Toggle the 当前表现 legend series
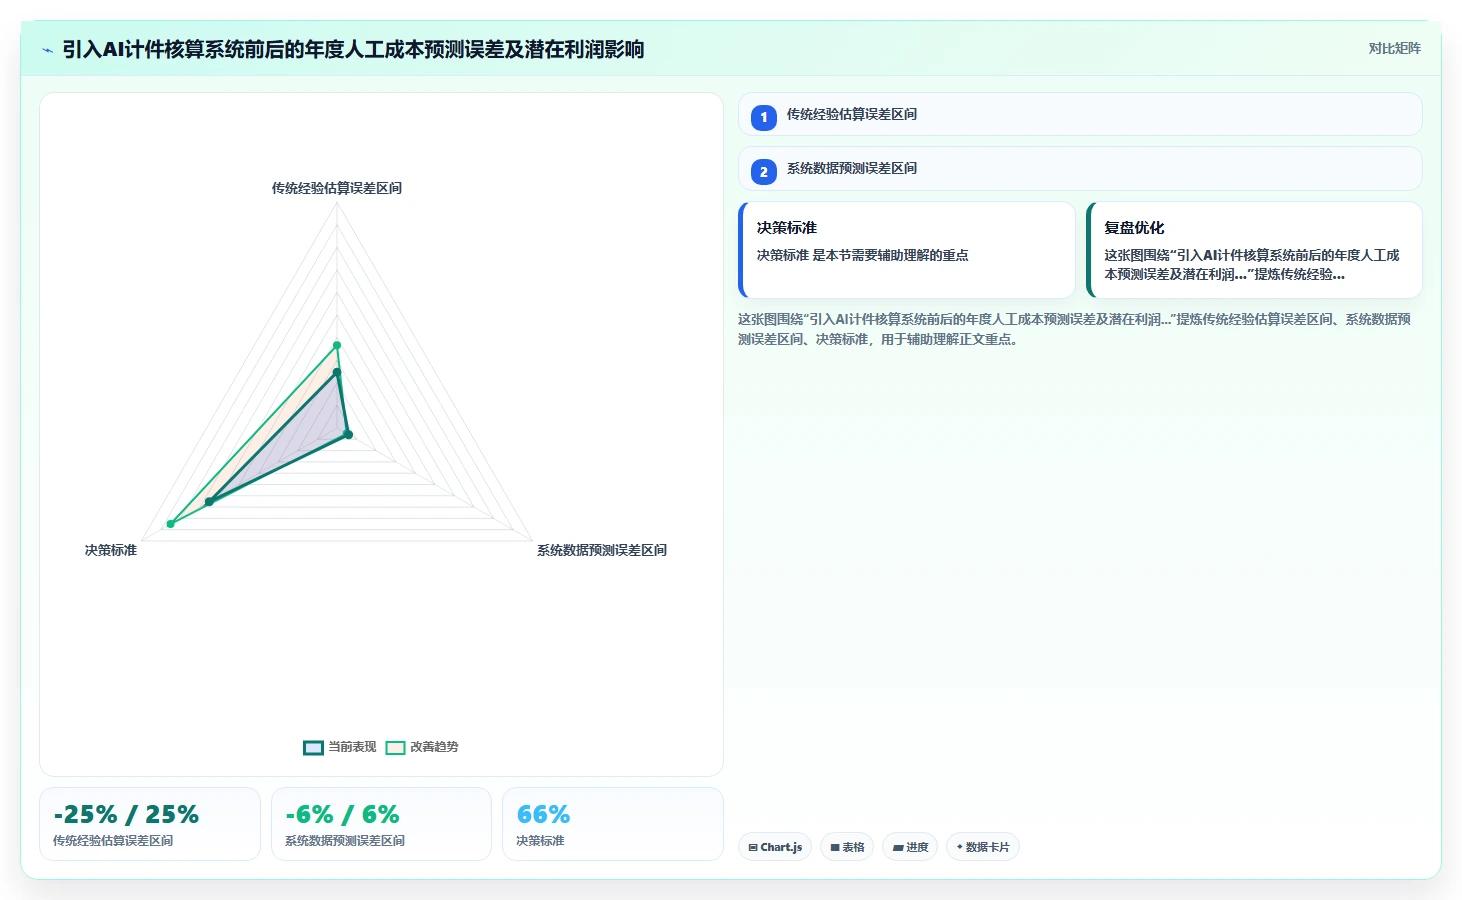Viewport: 1462px width, 900px height. coord(340,747)
